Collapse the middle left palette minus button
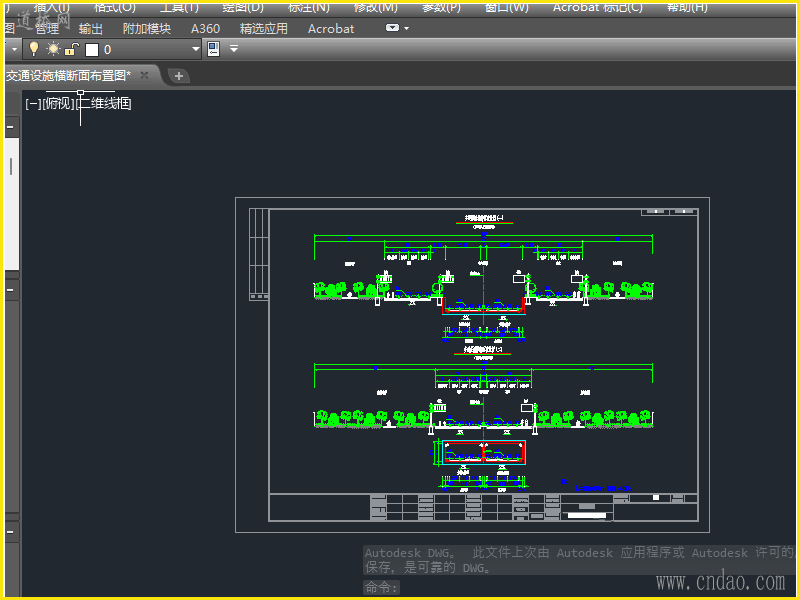The width and height of the screenshot is (800, 600). 10,289
